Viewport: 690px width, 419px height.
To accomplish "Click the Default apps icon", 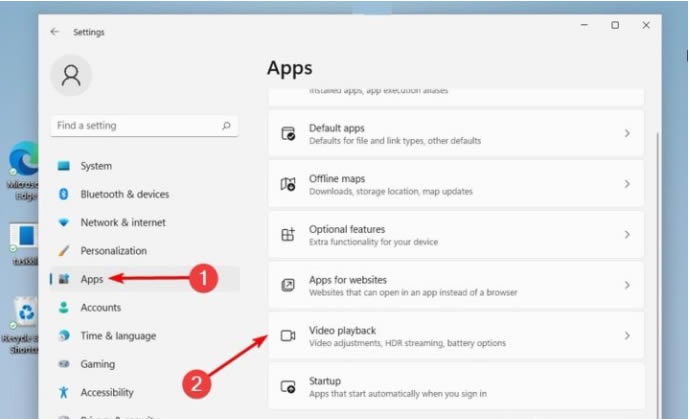I will point(288,134).
